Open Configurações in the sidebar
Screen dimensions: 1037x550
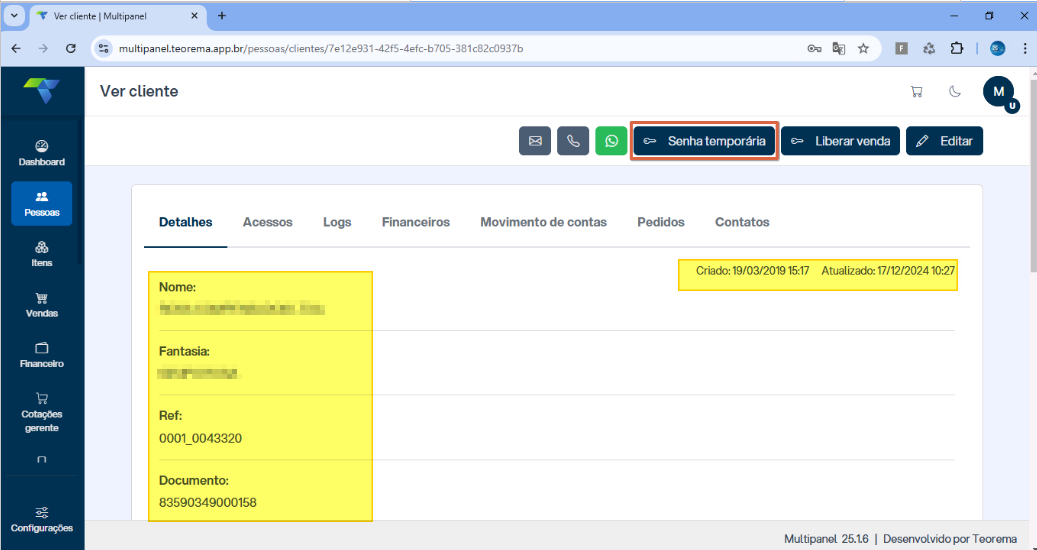click(42, 520)
